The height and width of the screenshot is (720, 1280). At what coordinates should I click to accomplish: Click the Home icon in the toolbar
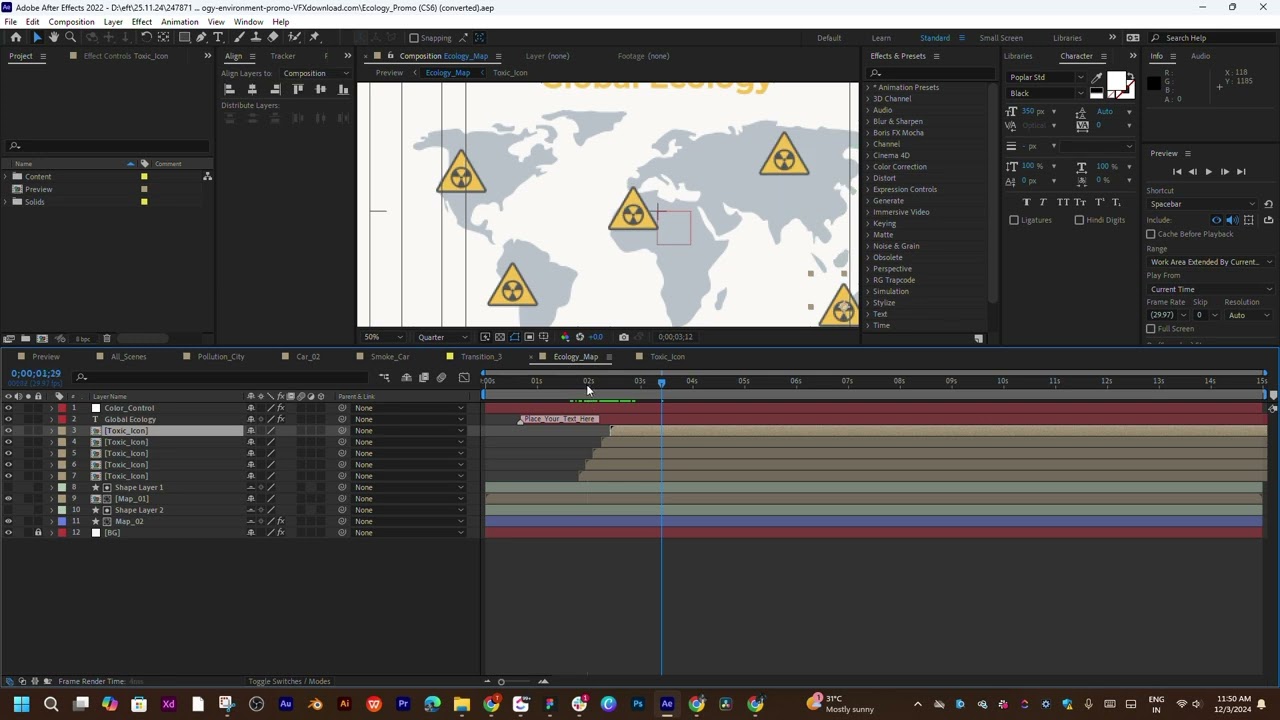click(x=16, y=37)
